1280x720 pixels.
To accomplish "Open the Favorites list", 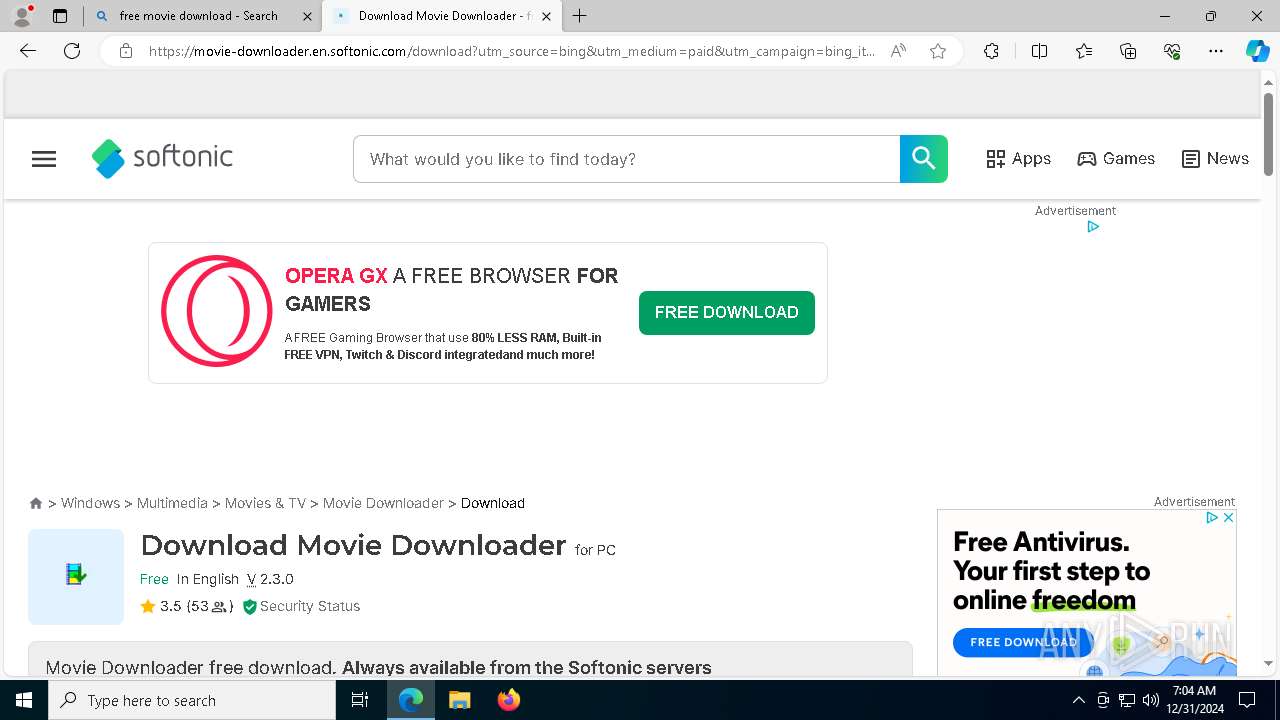I will coord(1084,51).
